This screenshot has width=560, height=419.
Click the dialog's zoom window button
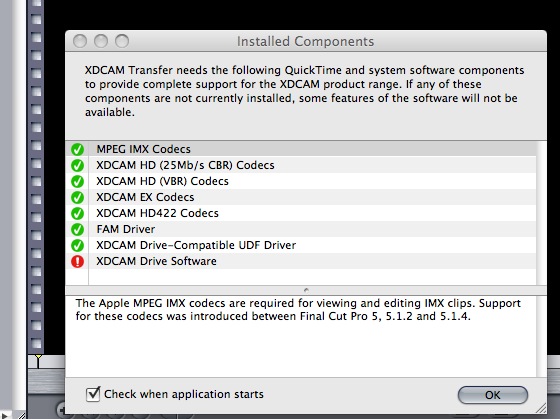pyautogui.click(x=122, y=41)
